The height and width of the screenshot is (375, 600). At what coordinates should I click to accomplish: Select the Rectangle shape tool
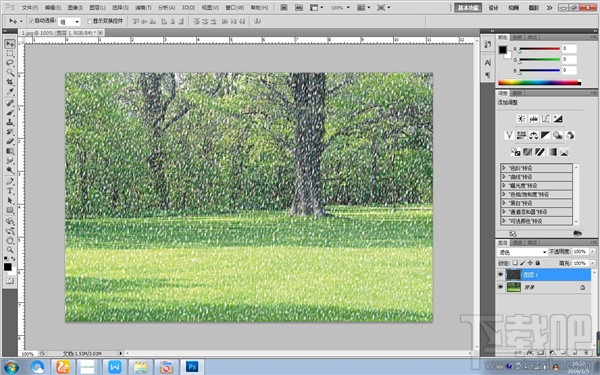click(x=10, y=210)
